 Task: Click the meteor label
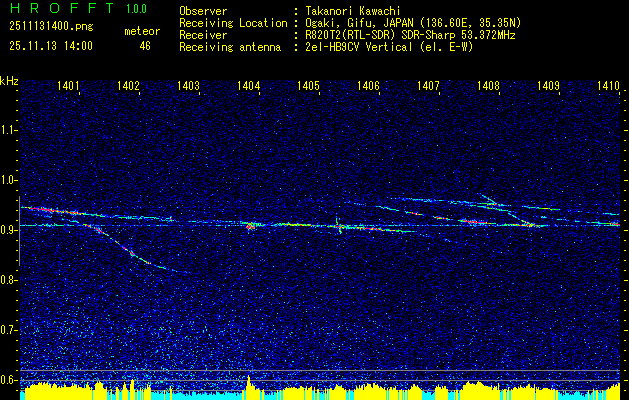(142, 31)
